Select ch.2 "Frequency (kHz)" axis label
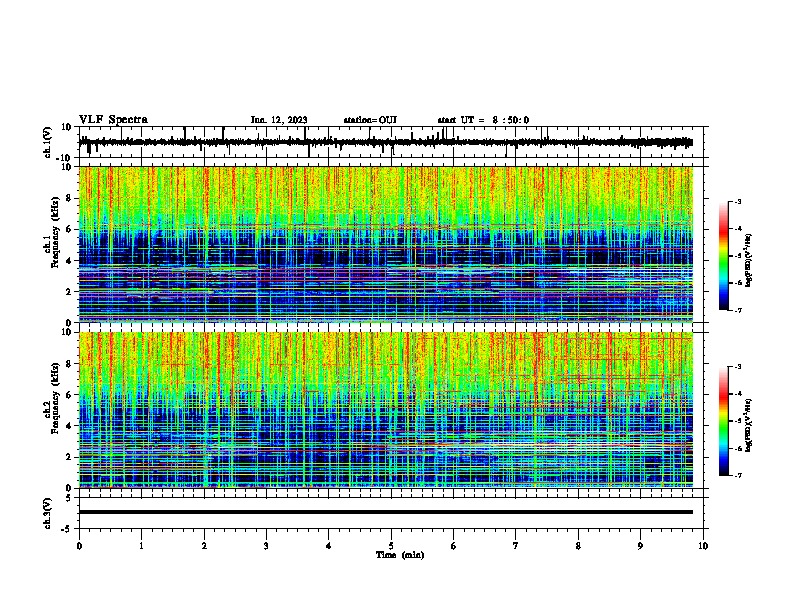The height and width of the screenshot is (612, 792). pos(55,398)
